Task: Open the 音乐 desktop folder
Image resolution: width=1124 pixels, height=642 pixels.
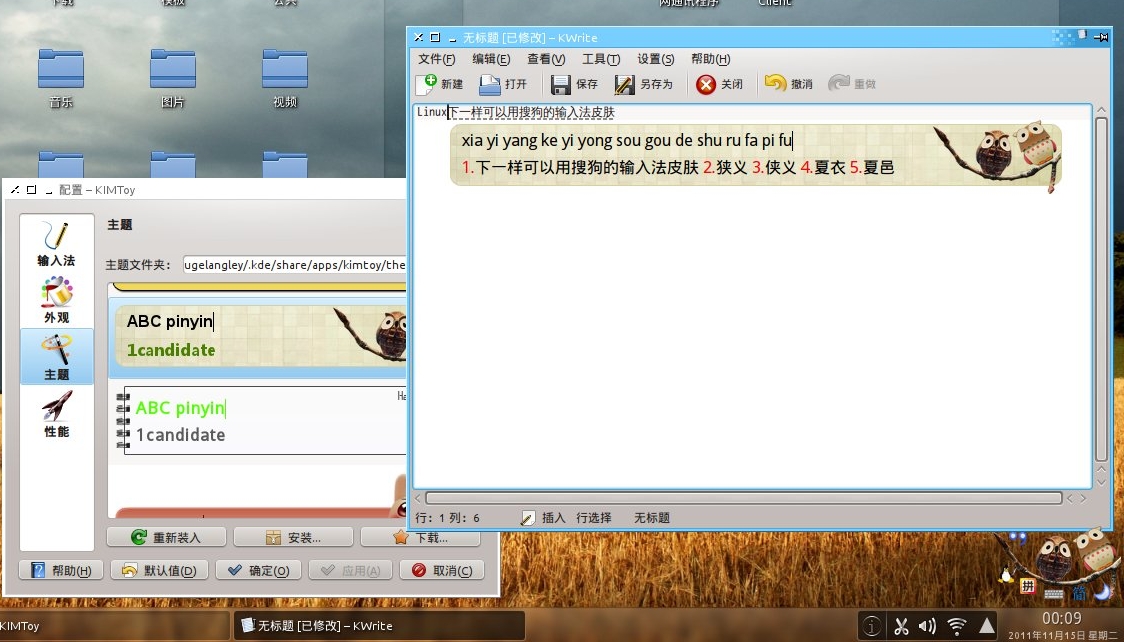Action: point(61,79)
